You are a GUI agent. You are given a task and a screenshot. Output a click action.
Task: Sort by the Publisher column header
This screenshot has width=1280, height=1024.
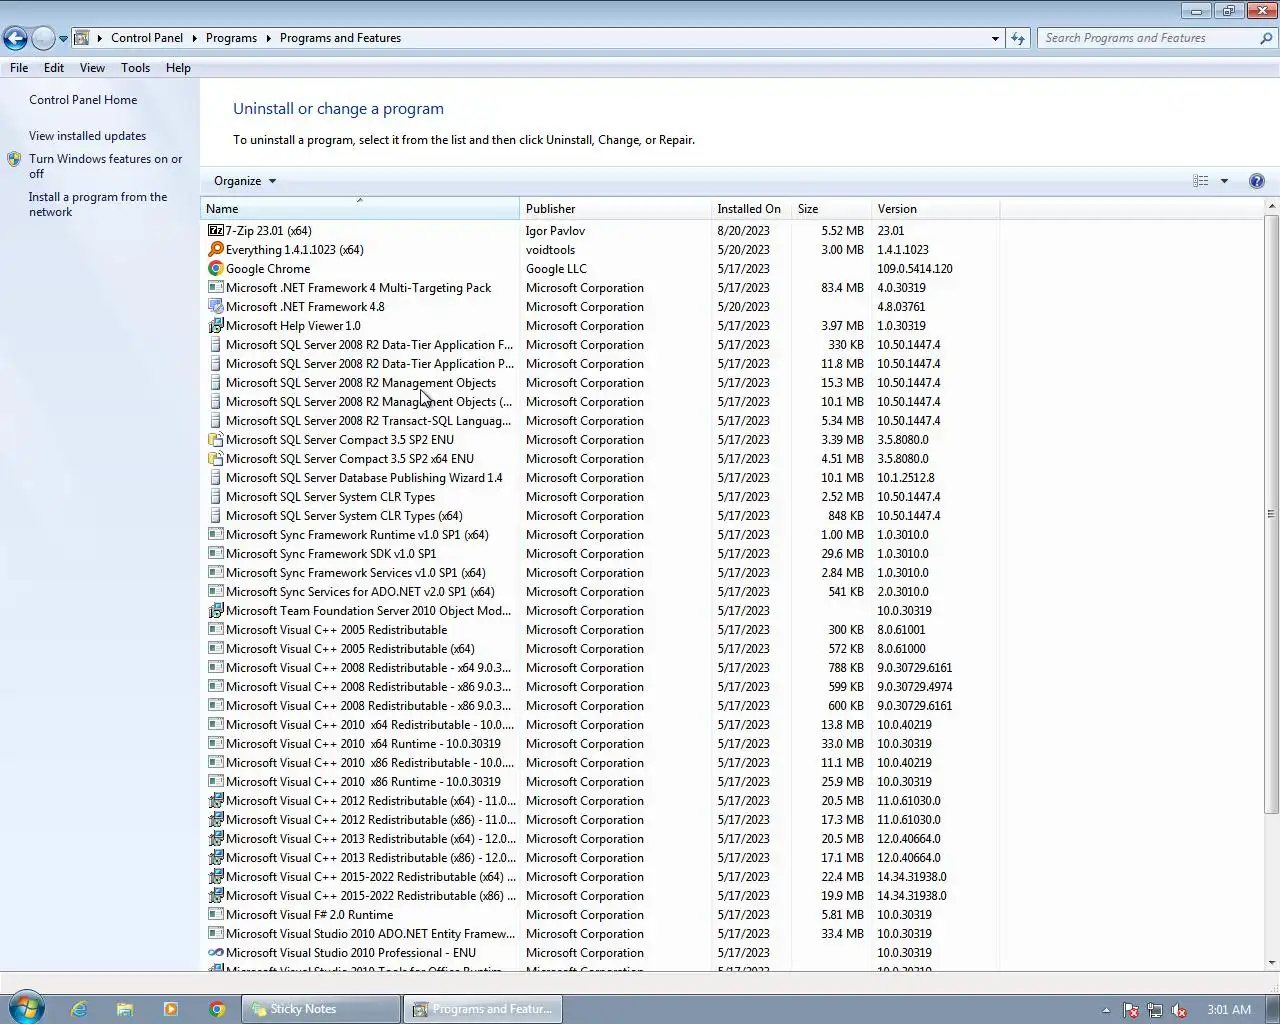[615, 209]
